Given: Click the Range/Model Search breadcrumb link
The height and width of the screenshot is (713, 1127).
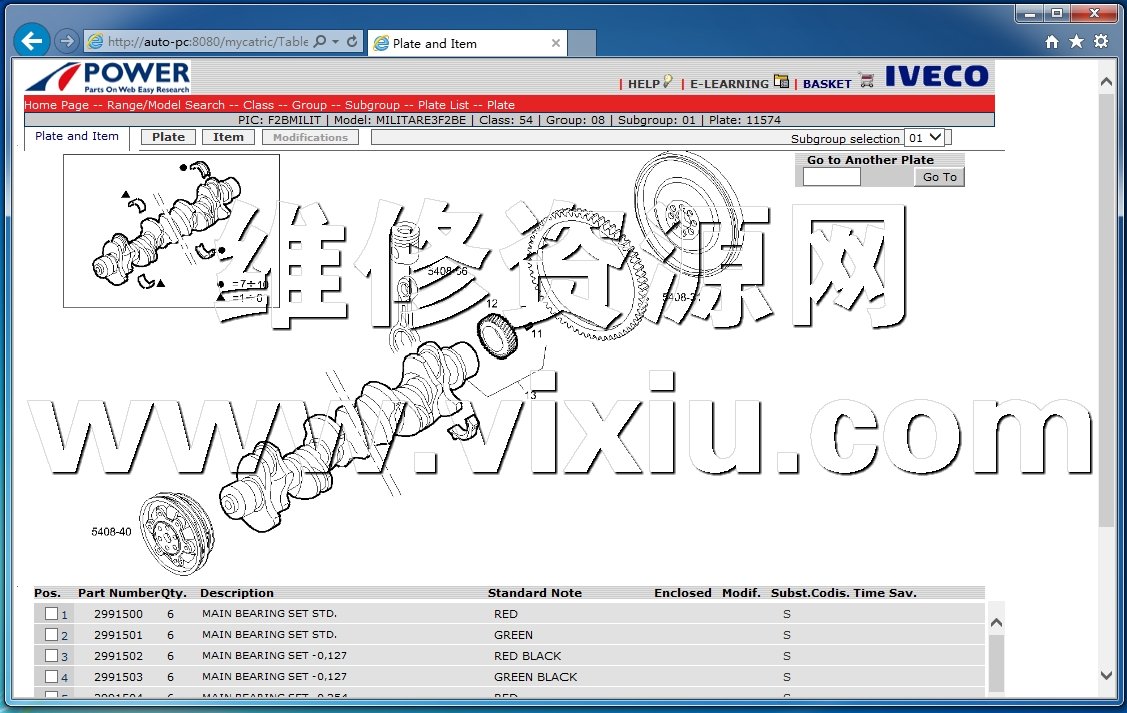Looking at the screenshot, I should point(165,105).
